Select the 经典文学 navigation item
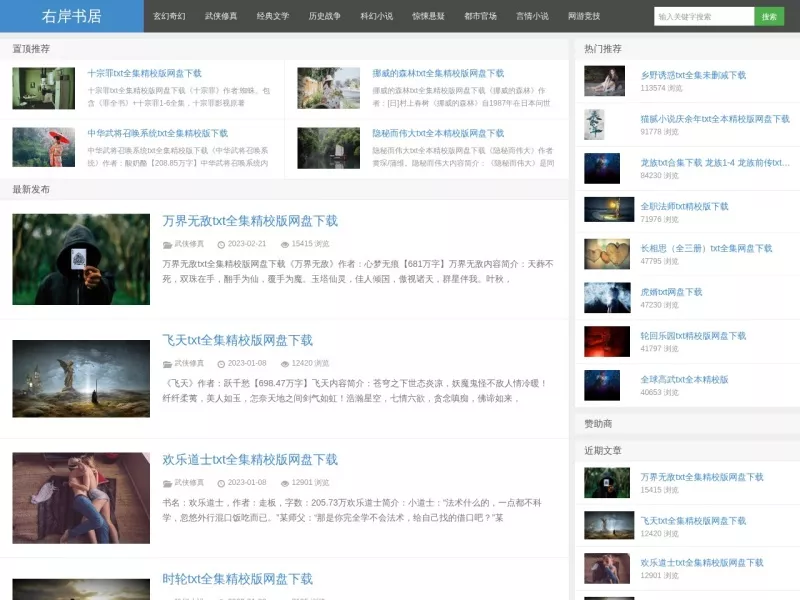 pos(273,16)
